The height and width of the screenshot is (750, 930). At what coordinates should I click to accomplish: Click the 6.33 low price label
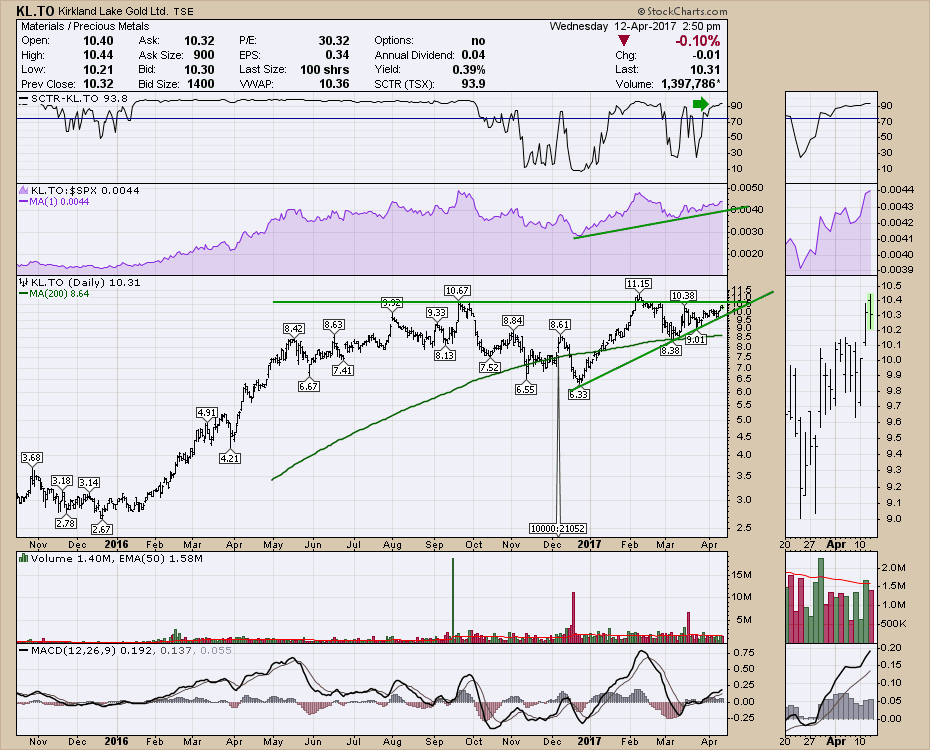click(x=579, y=394)
